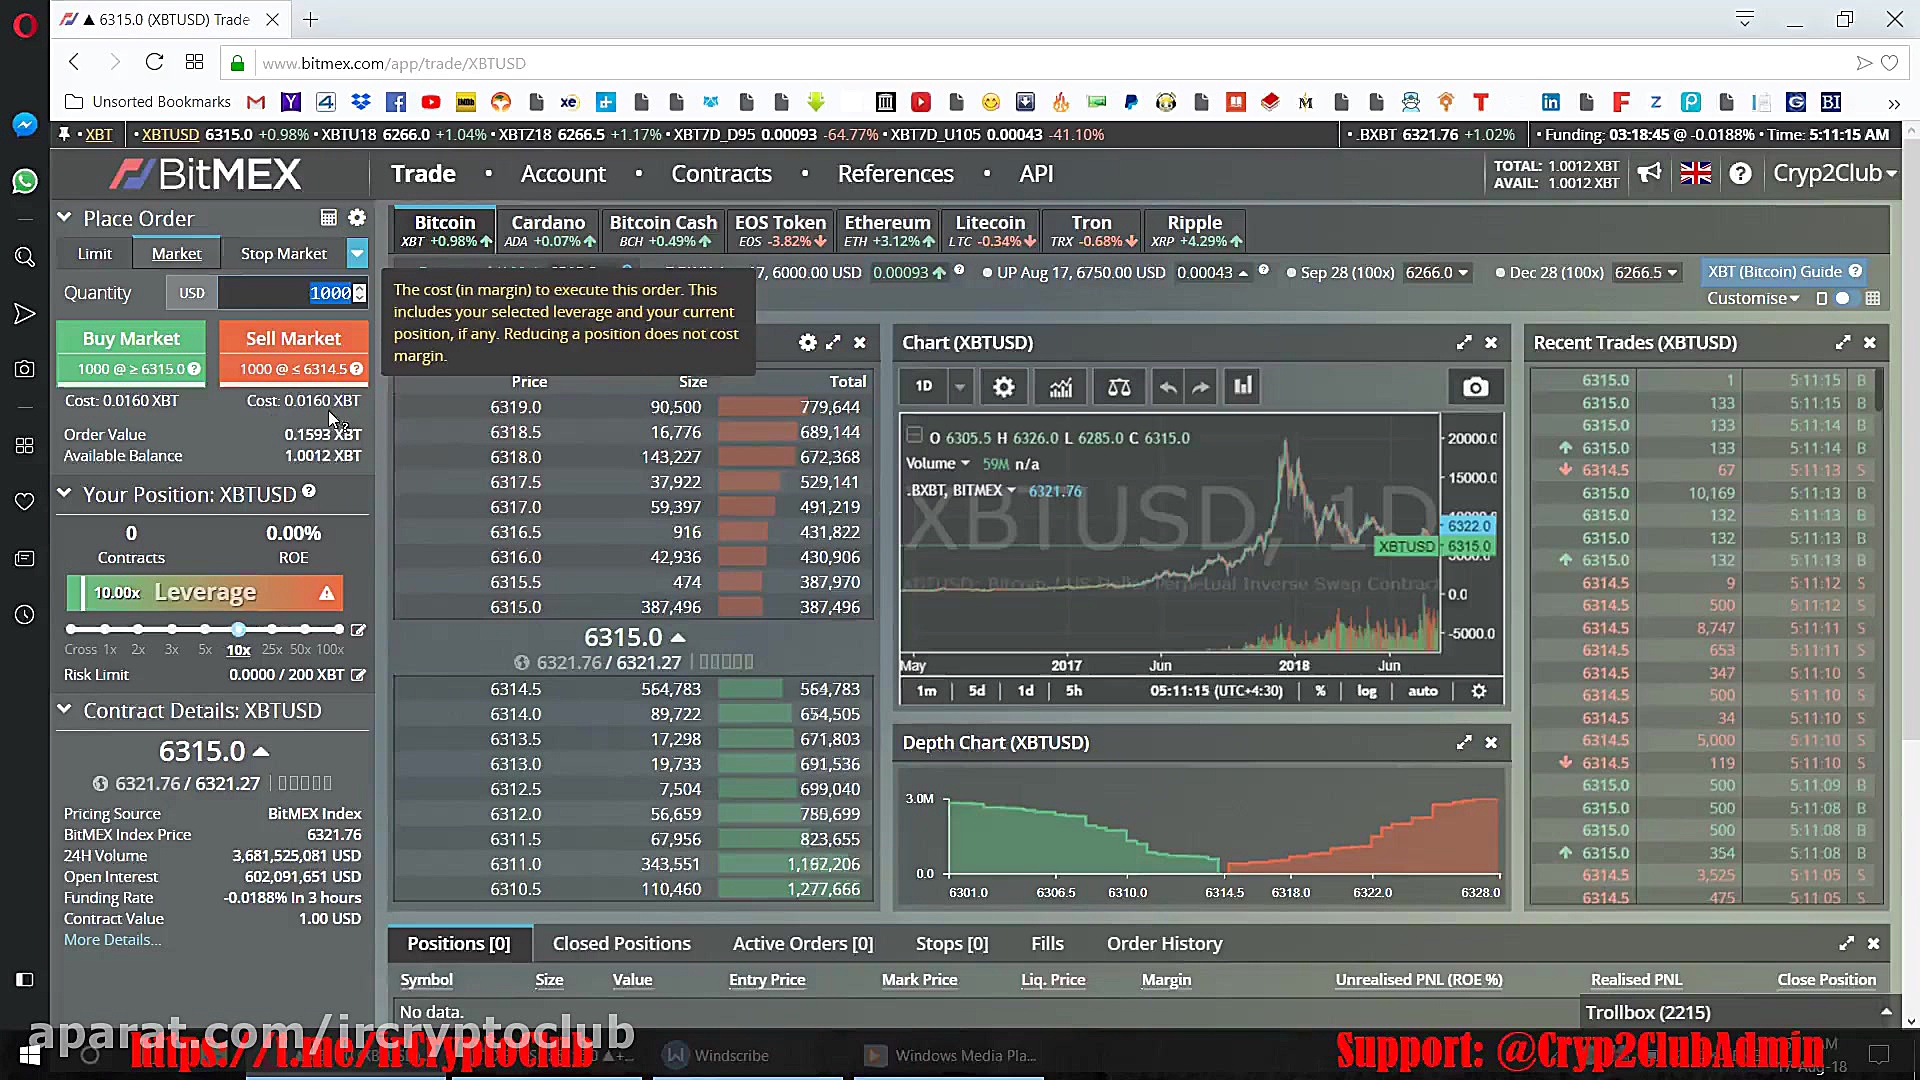Open XBT (Bitcoin) Guide button

(1783, 272)
